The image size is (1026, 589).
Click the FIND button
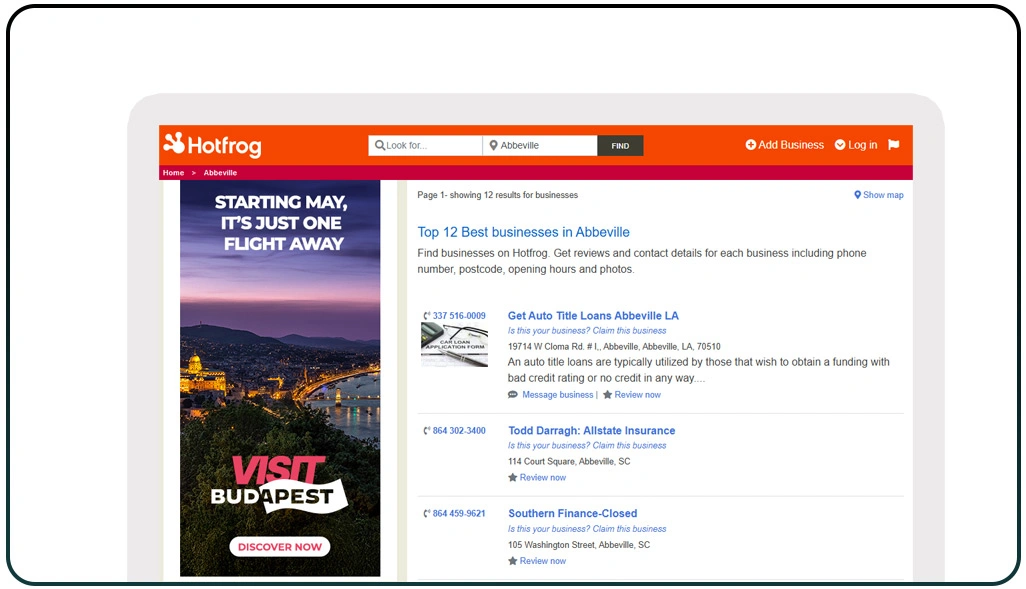[x=620, y=145]
